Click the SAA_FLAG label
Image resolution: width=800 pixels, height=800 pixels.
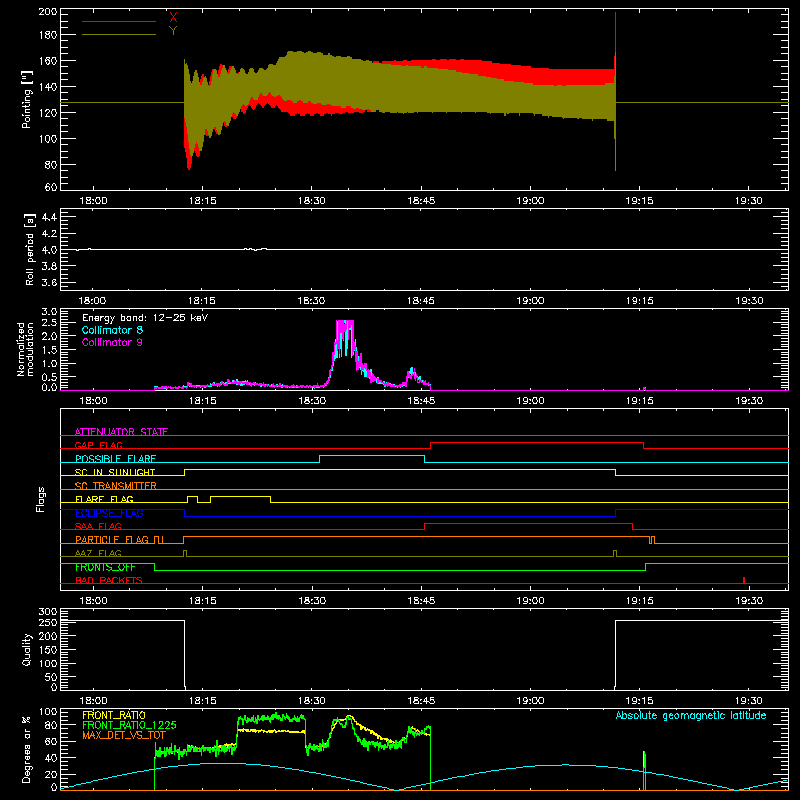[98, 526]
